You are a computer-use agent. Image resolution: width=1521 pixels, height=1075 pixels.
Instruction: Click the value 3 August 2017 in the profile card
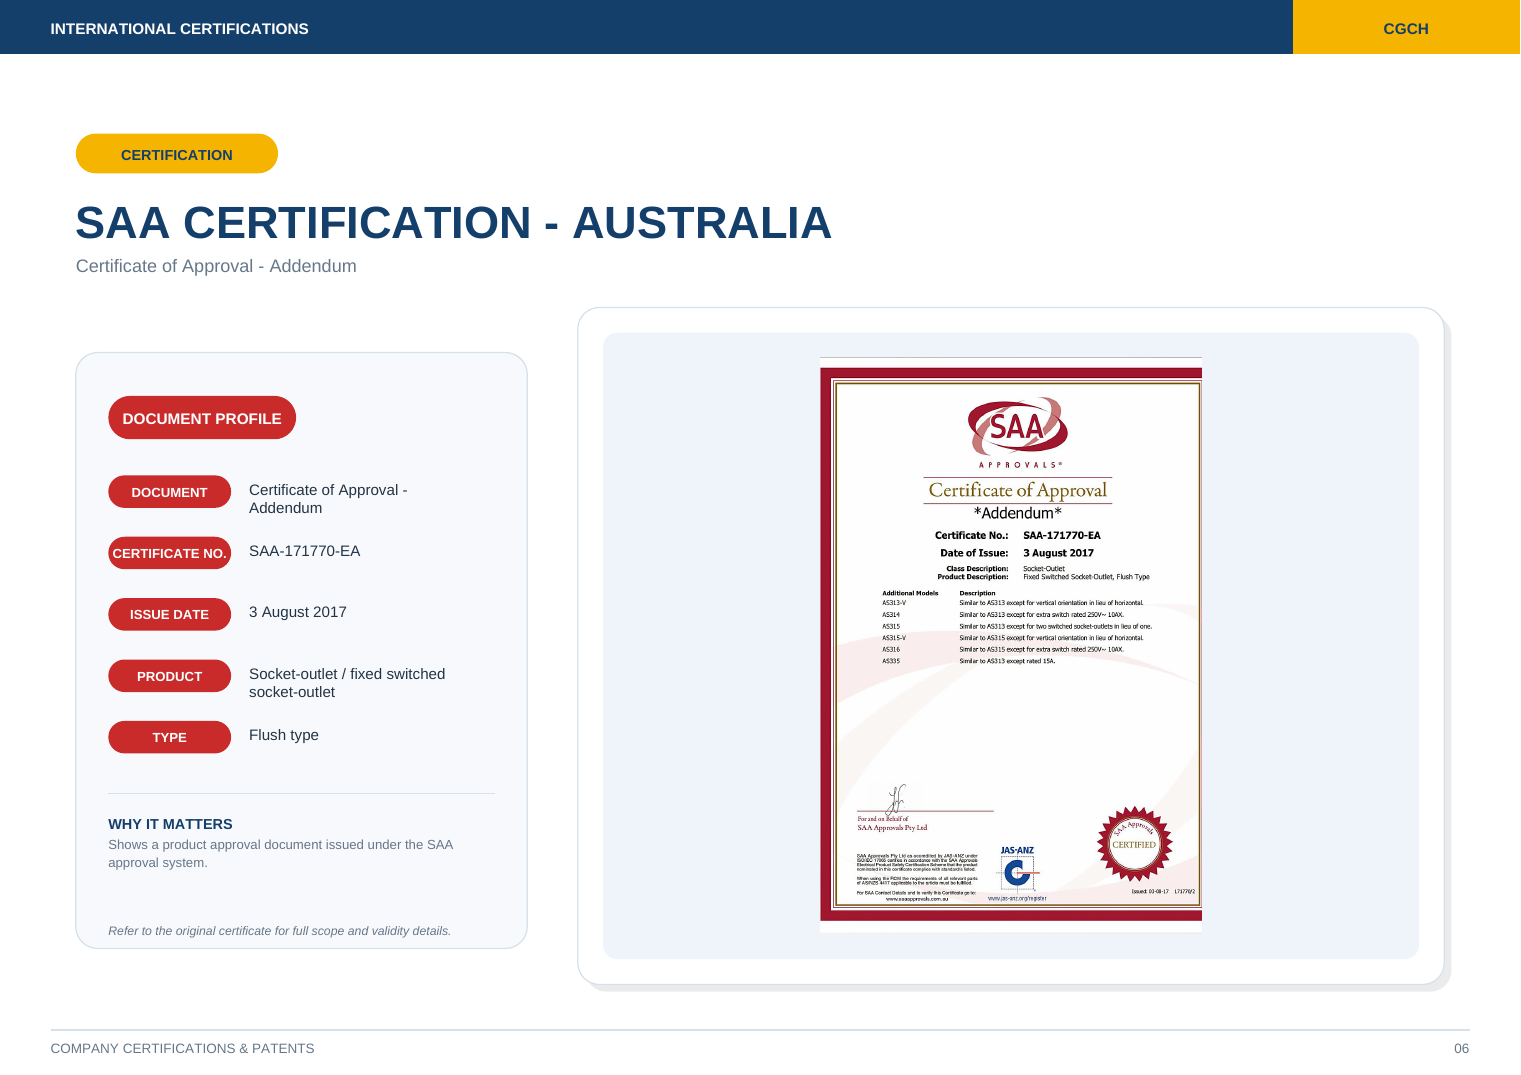click(x=298, y=612)
